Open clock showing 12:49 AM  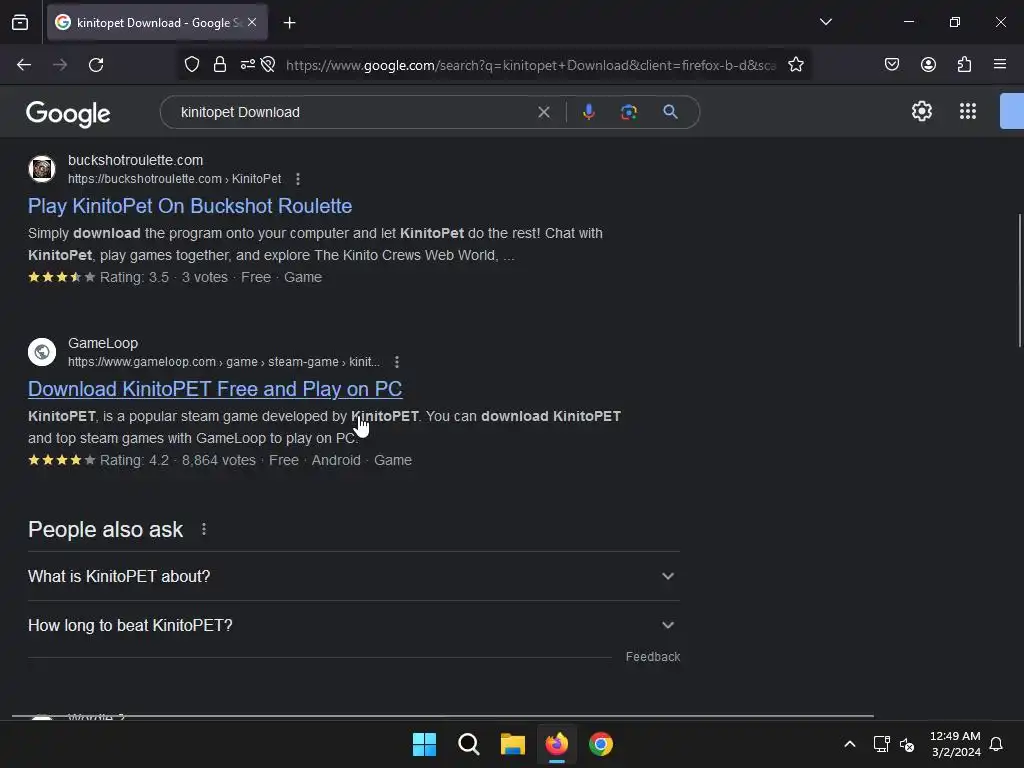click(x=955, y=744)
